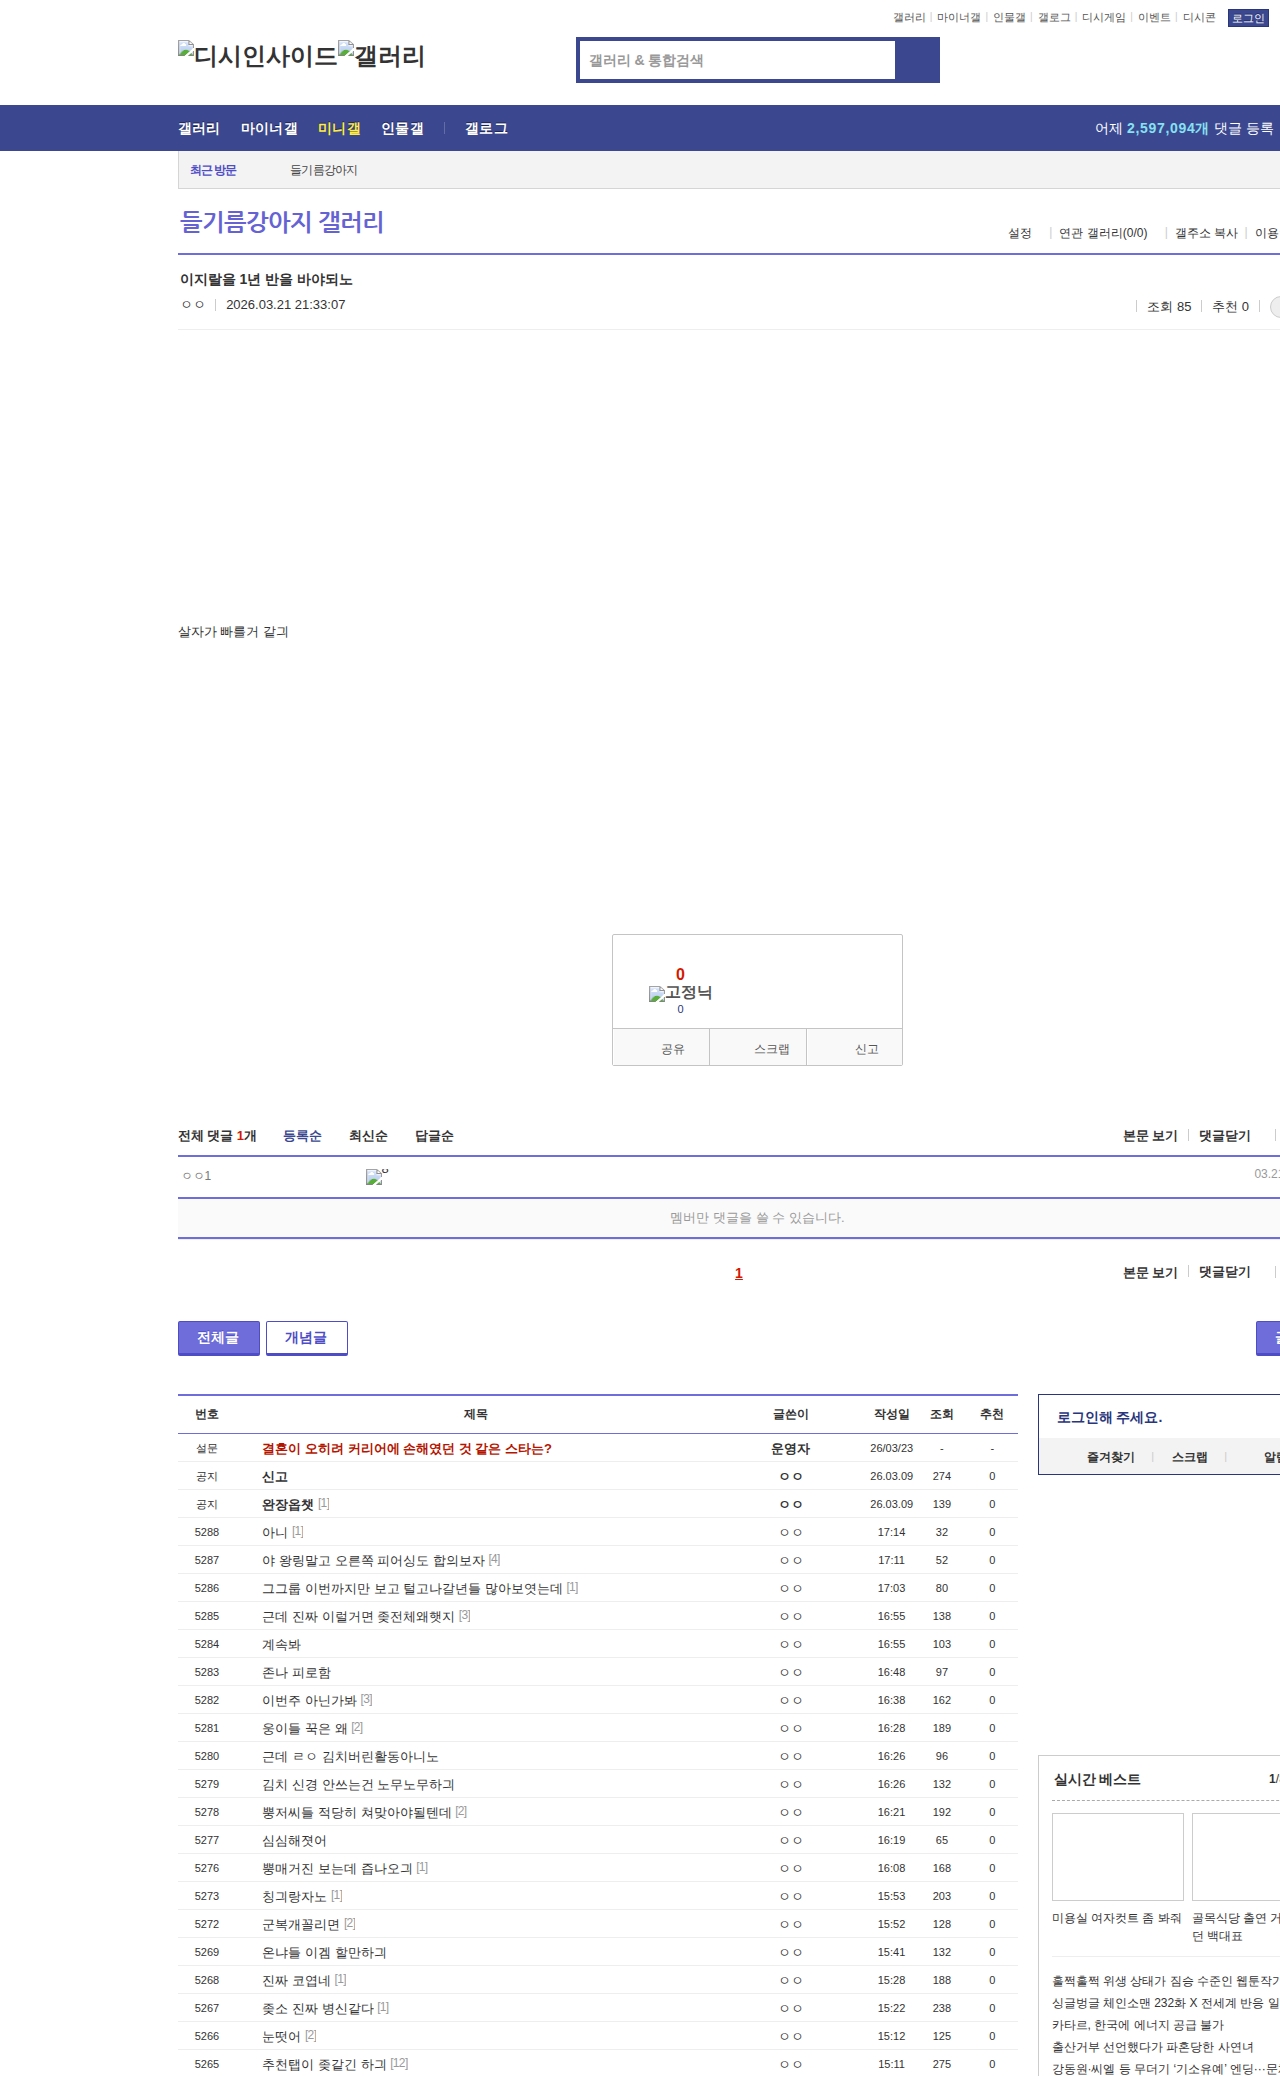Click the 고정닉 recommend icon under the post
1280x2076 pixels.
coord(680,993)
